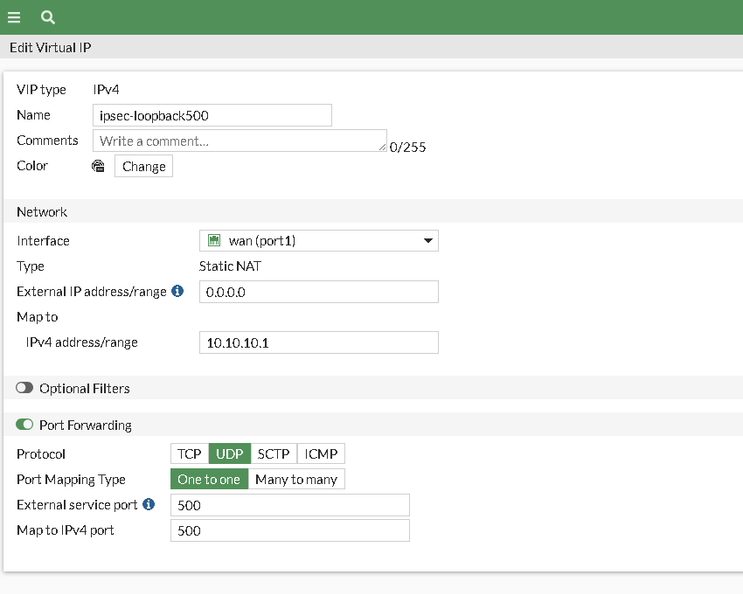The height and width of the screenshot is (594, 743).
Task: Select ICMP protocol
Action: coord(321,454)
